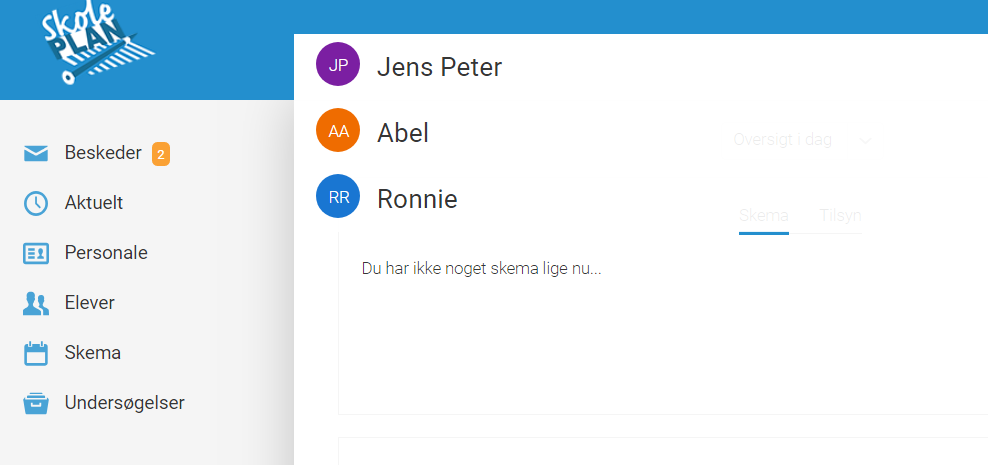Switch to the Skema tab
The height and width of the screenshot is (465, 988).
coord(764,215)
